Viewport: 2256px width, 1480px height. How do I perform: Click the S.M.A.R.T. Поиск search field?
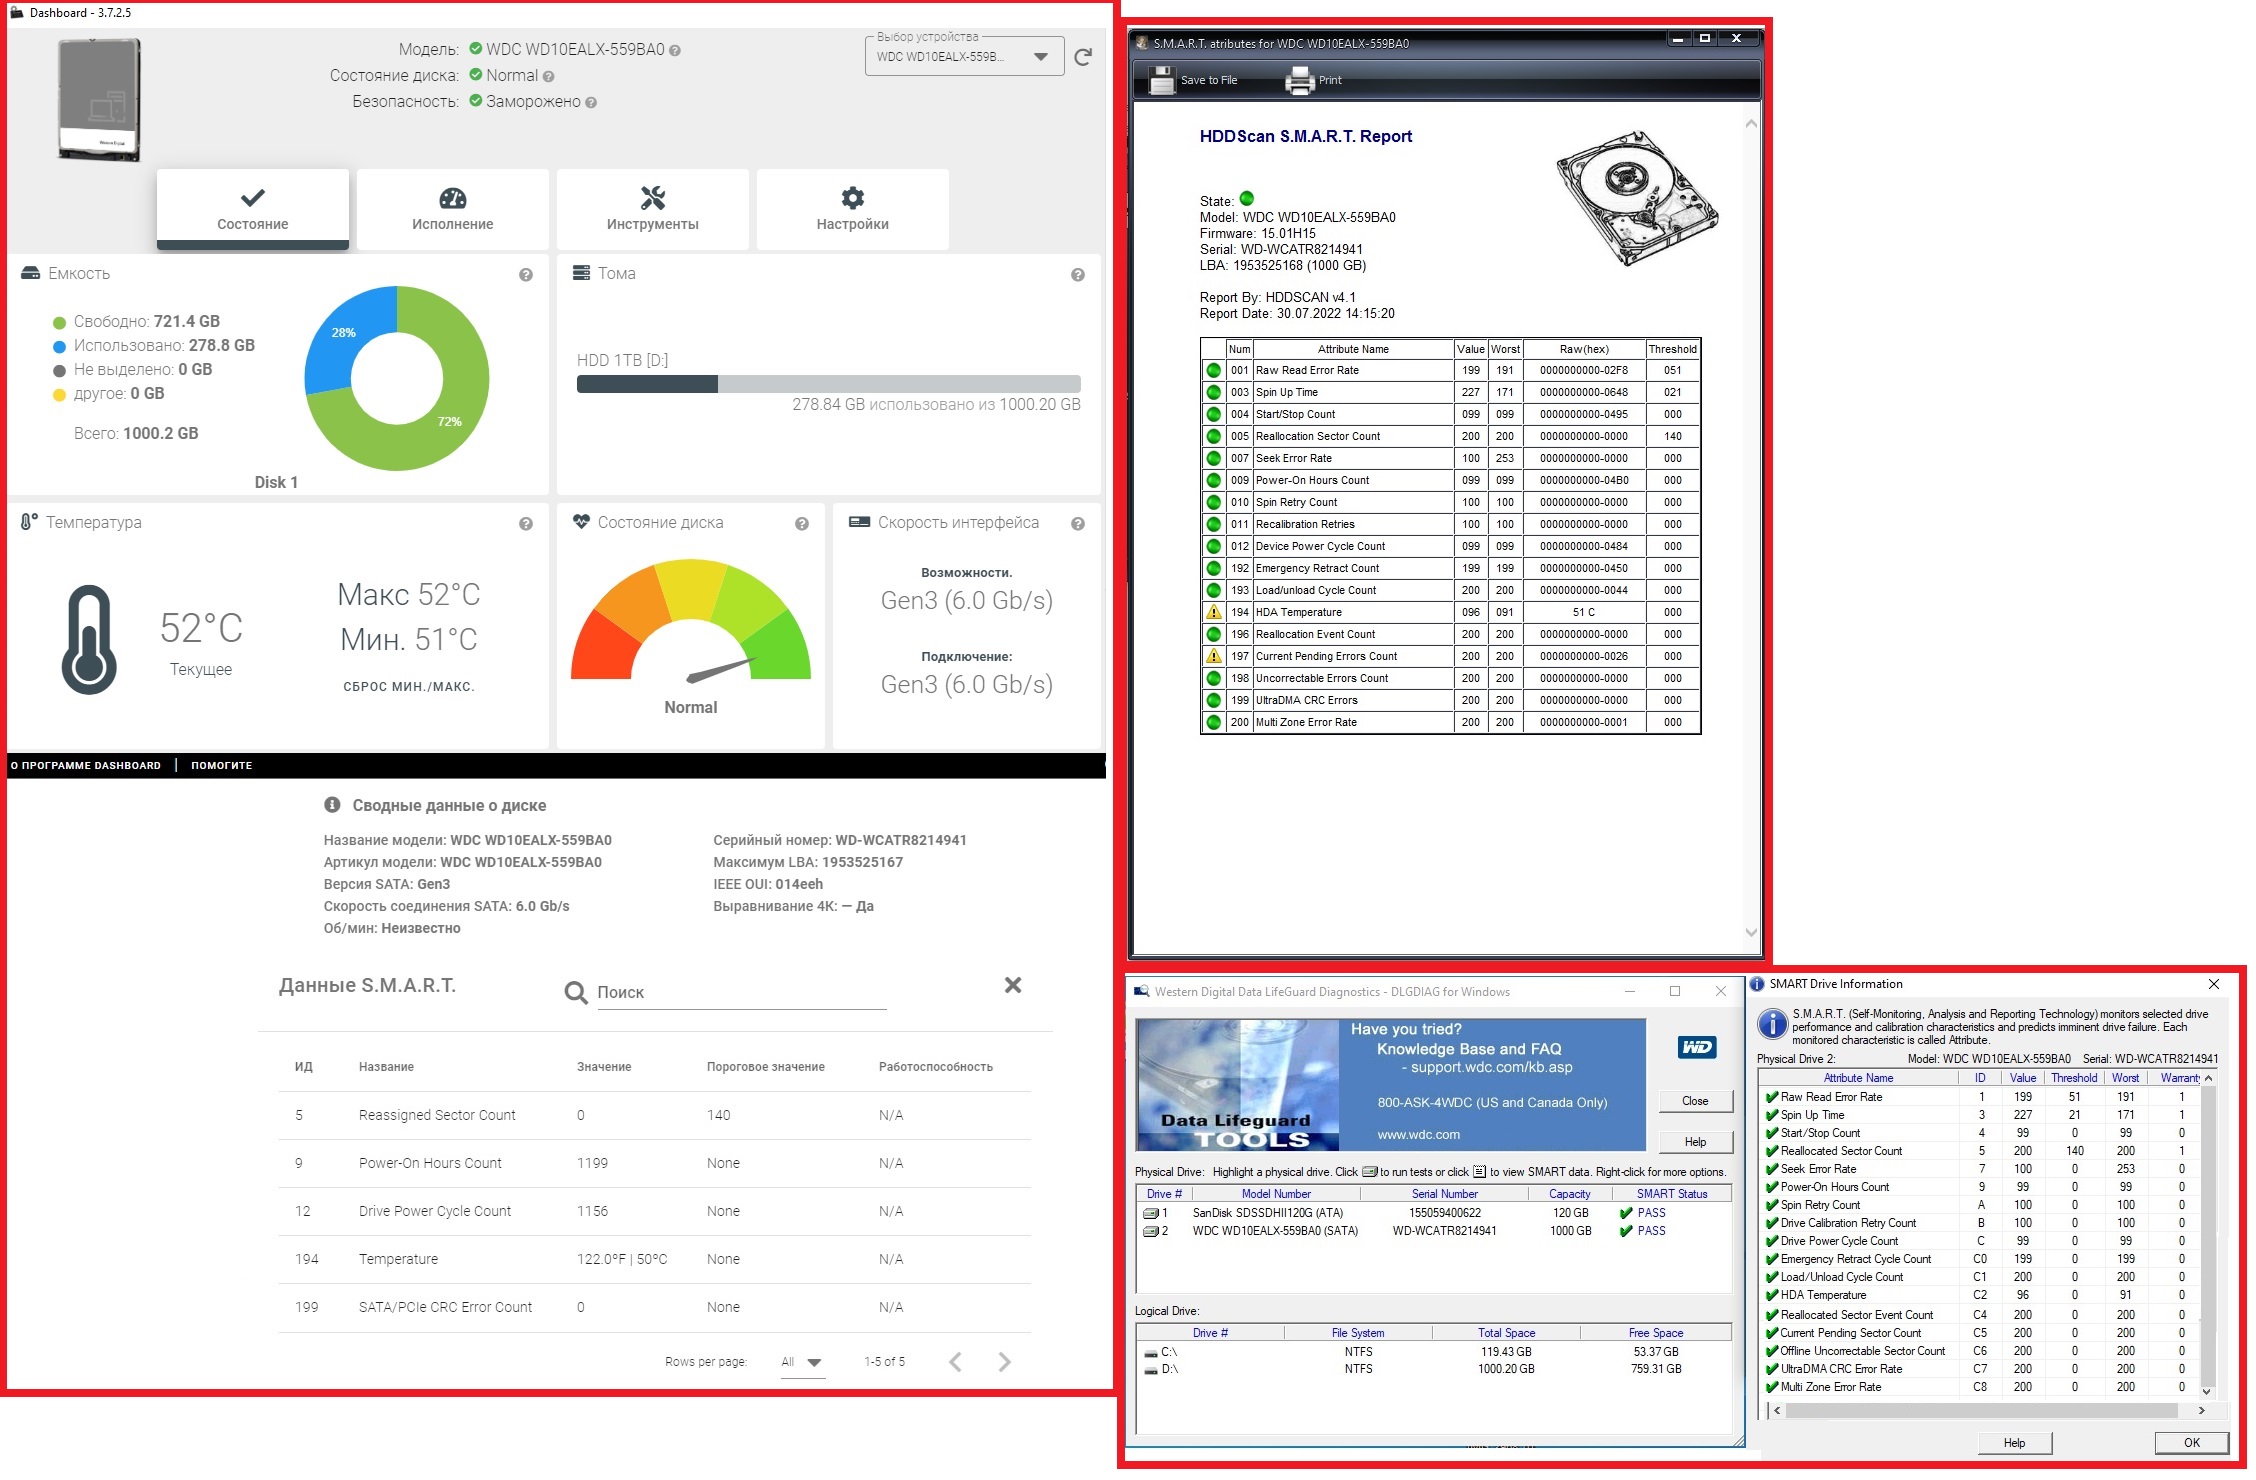point(740,993)
